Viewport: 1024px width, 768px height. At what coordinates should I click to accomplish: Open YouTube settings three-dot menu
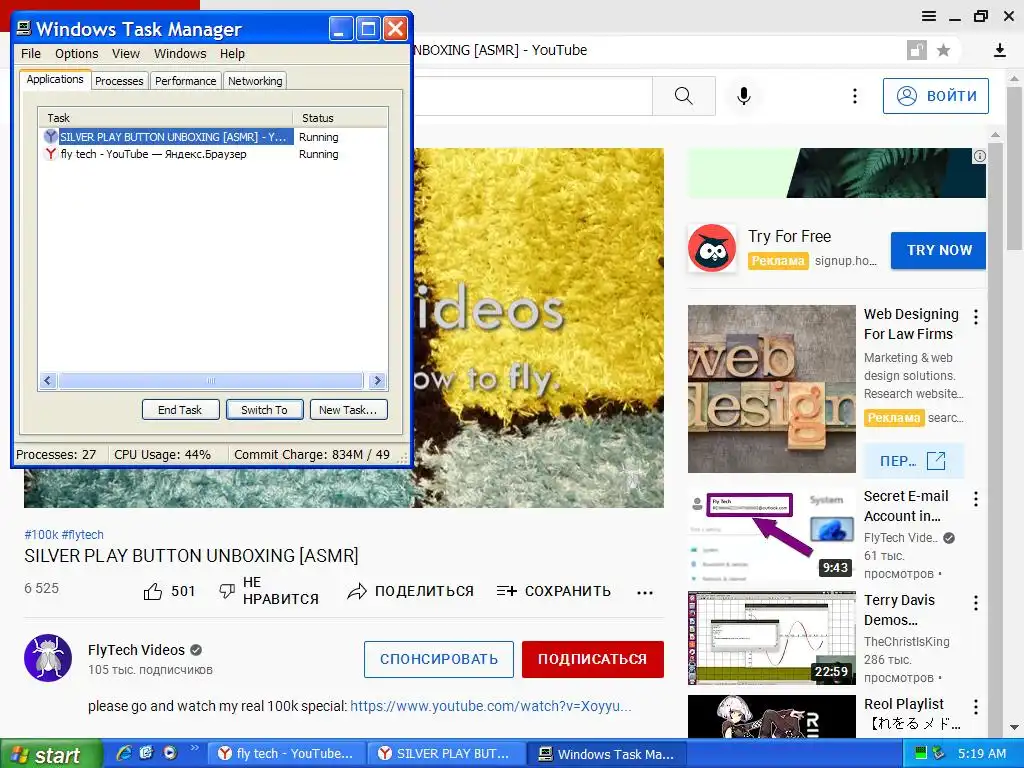pos(854,96)
